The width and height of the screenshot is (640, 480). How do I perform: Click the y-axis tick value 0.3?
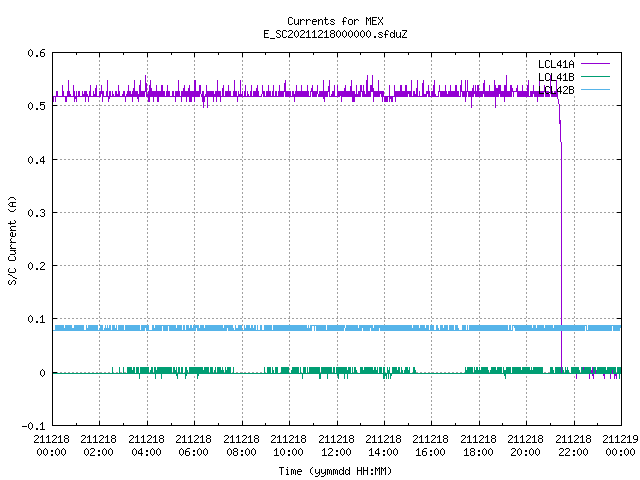coord(36,213)
